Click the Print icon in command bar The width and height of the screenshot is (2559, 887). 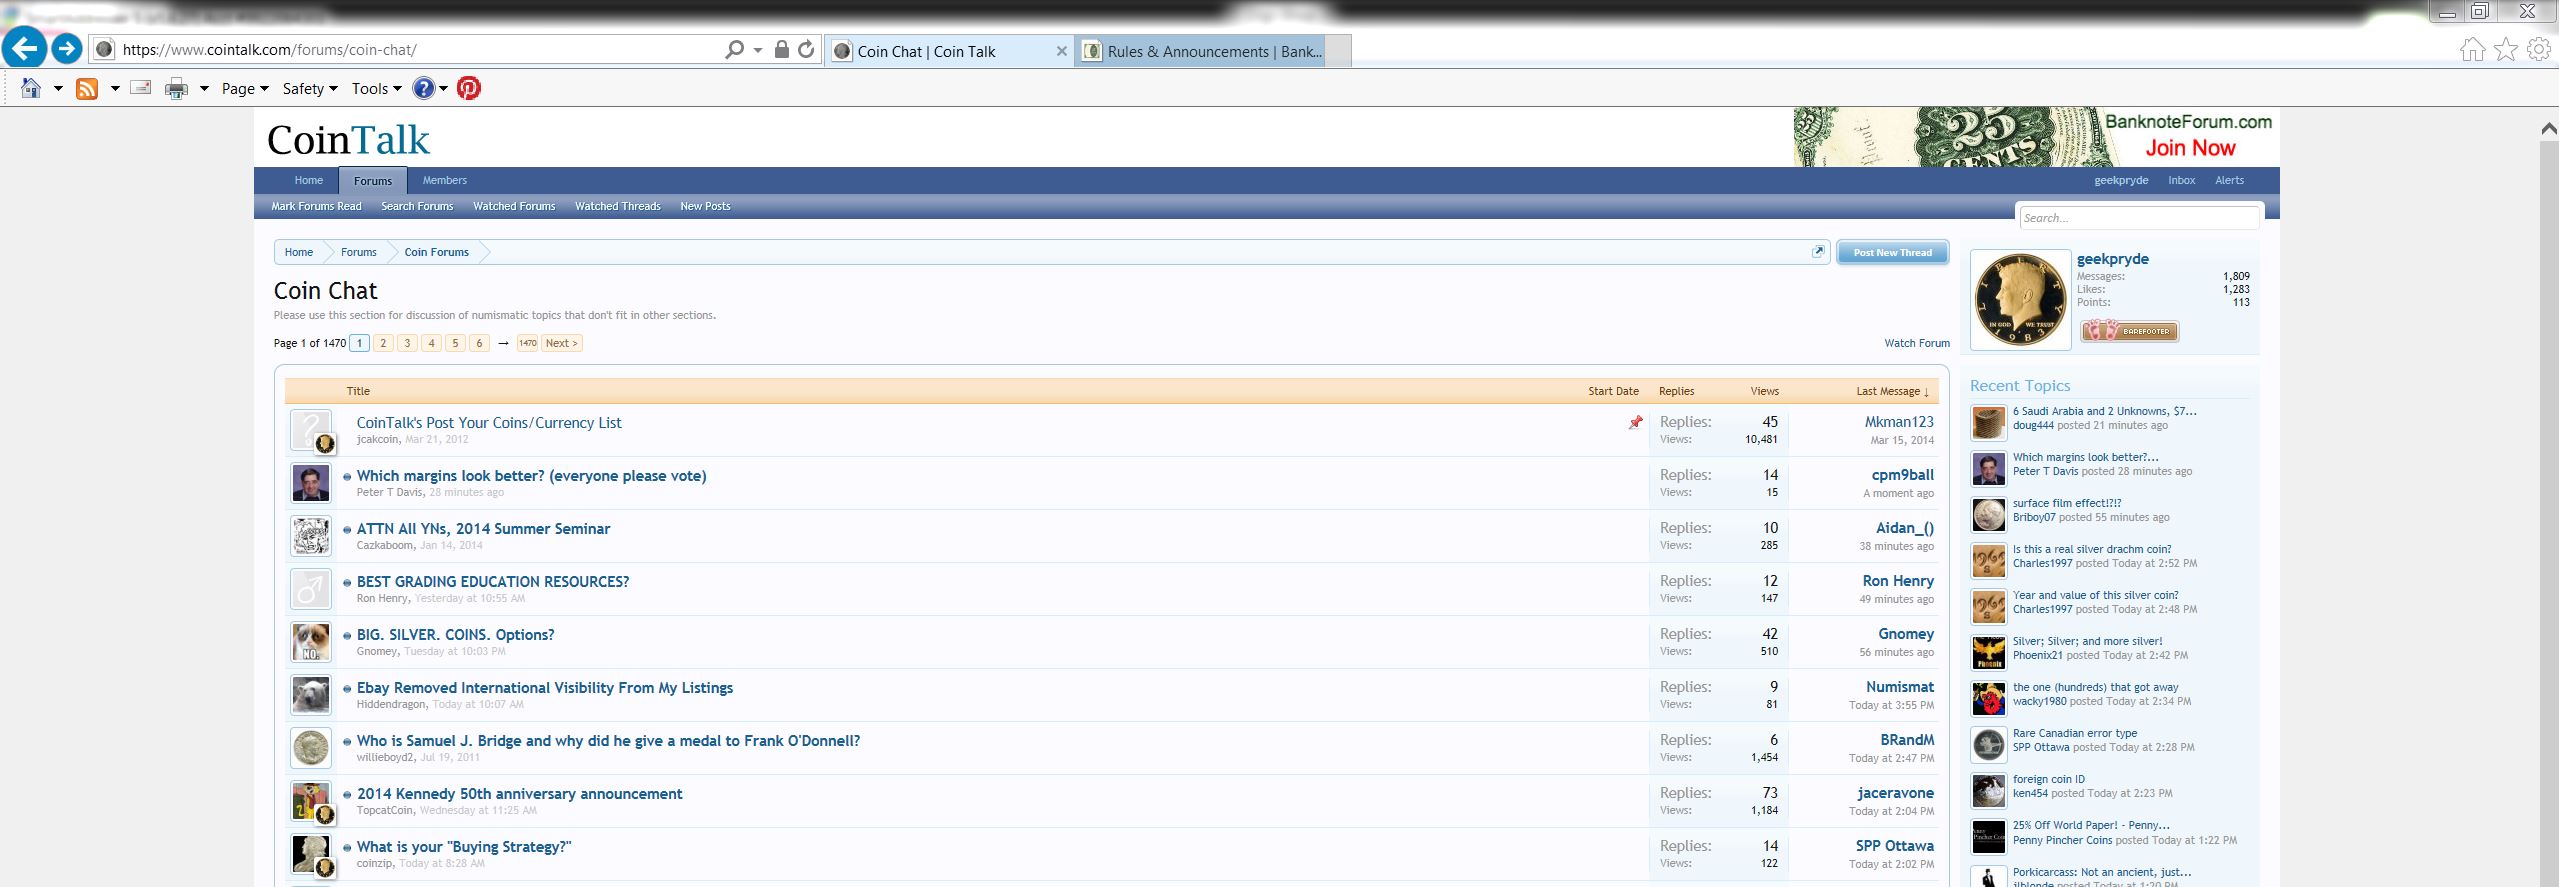click(176, 89)
